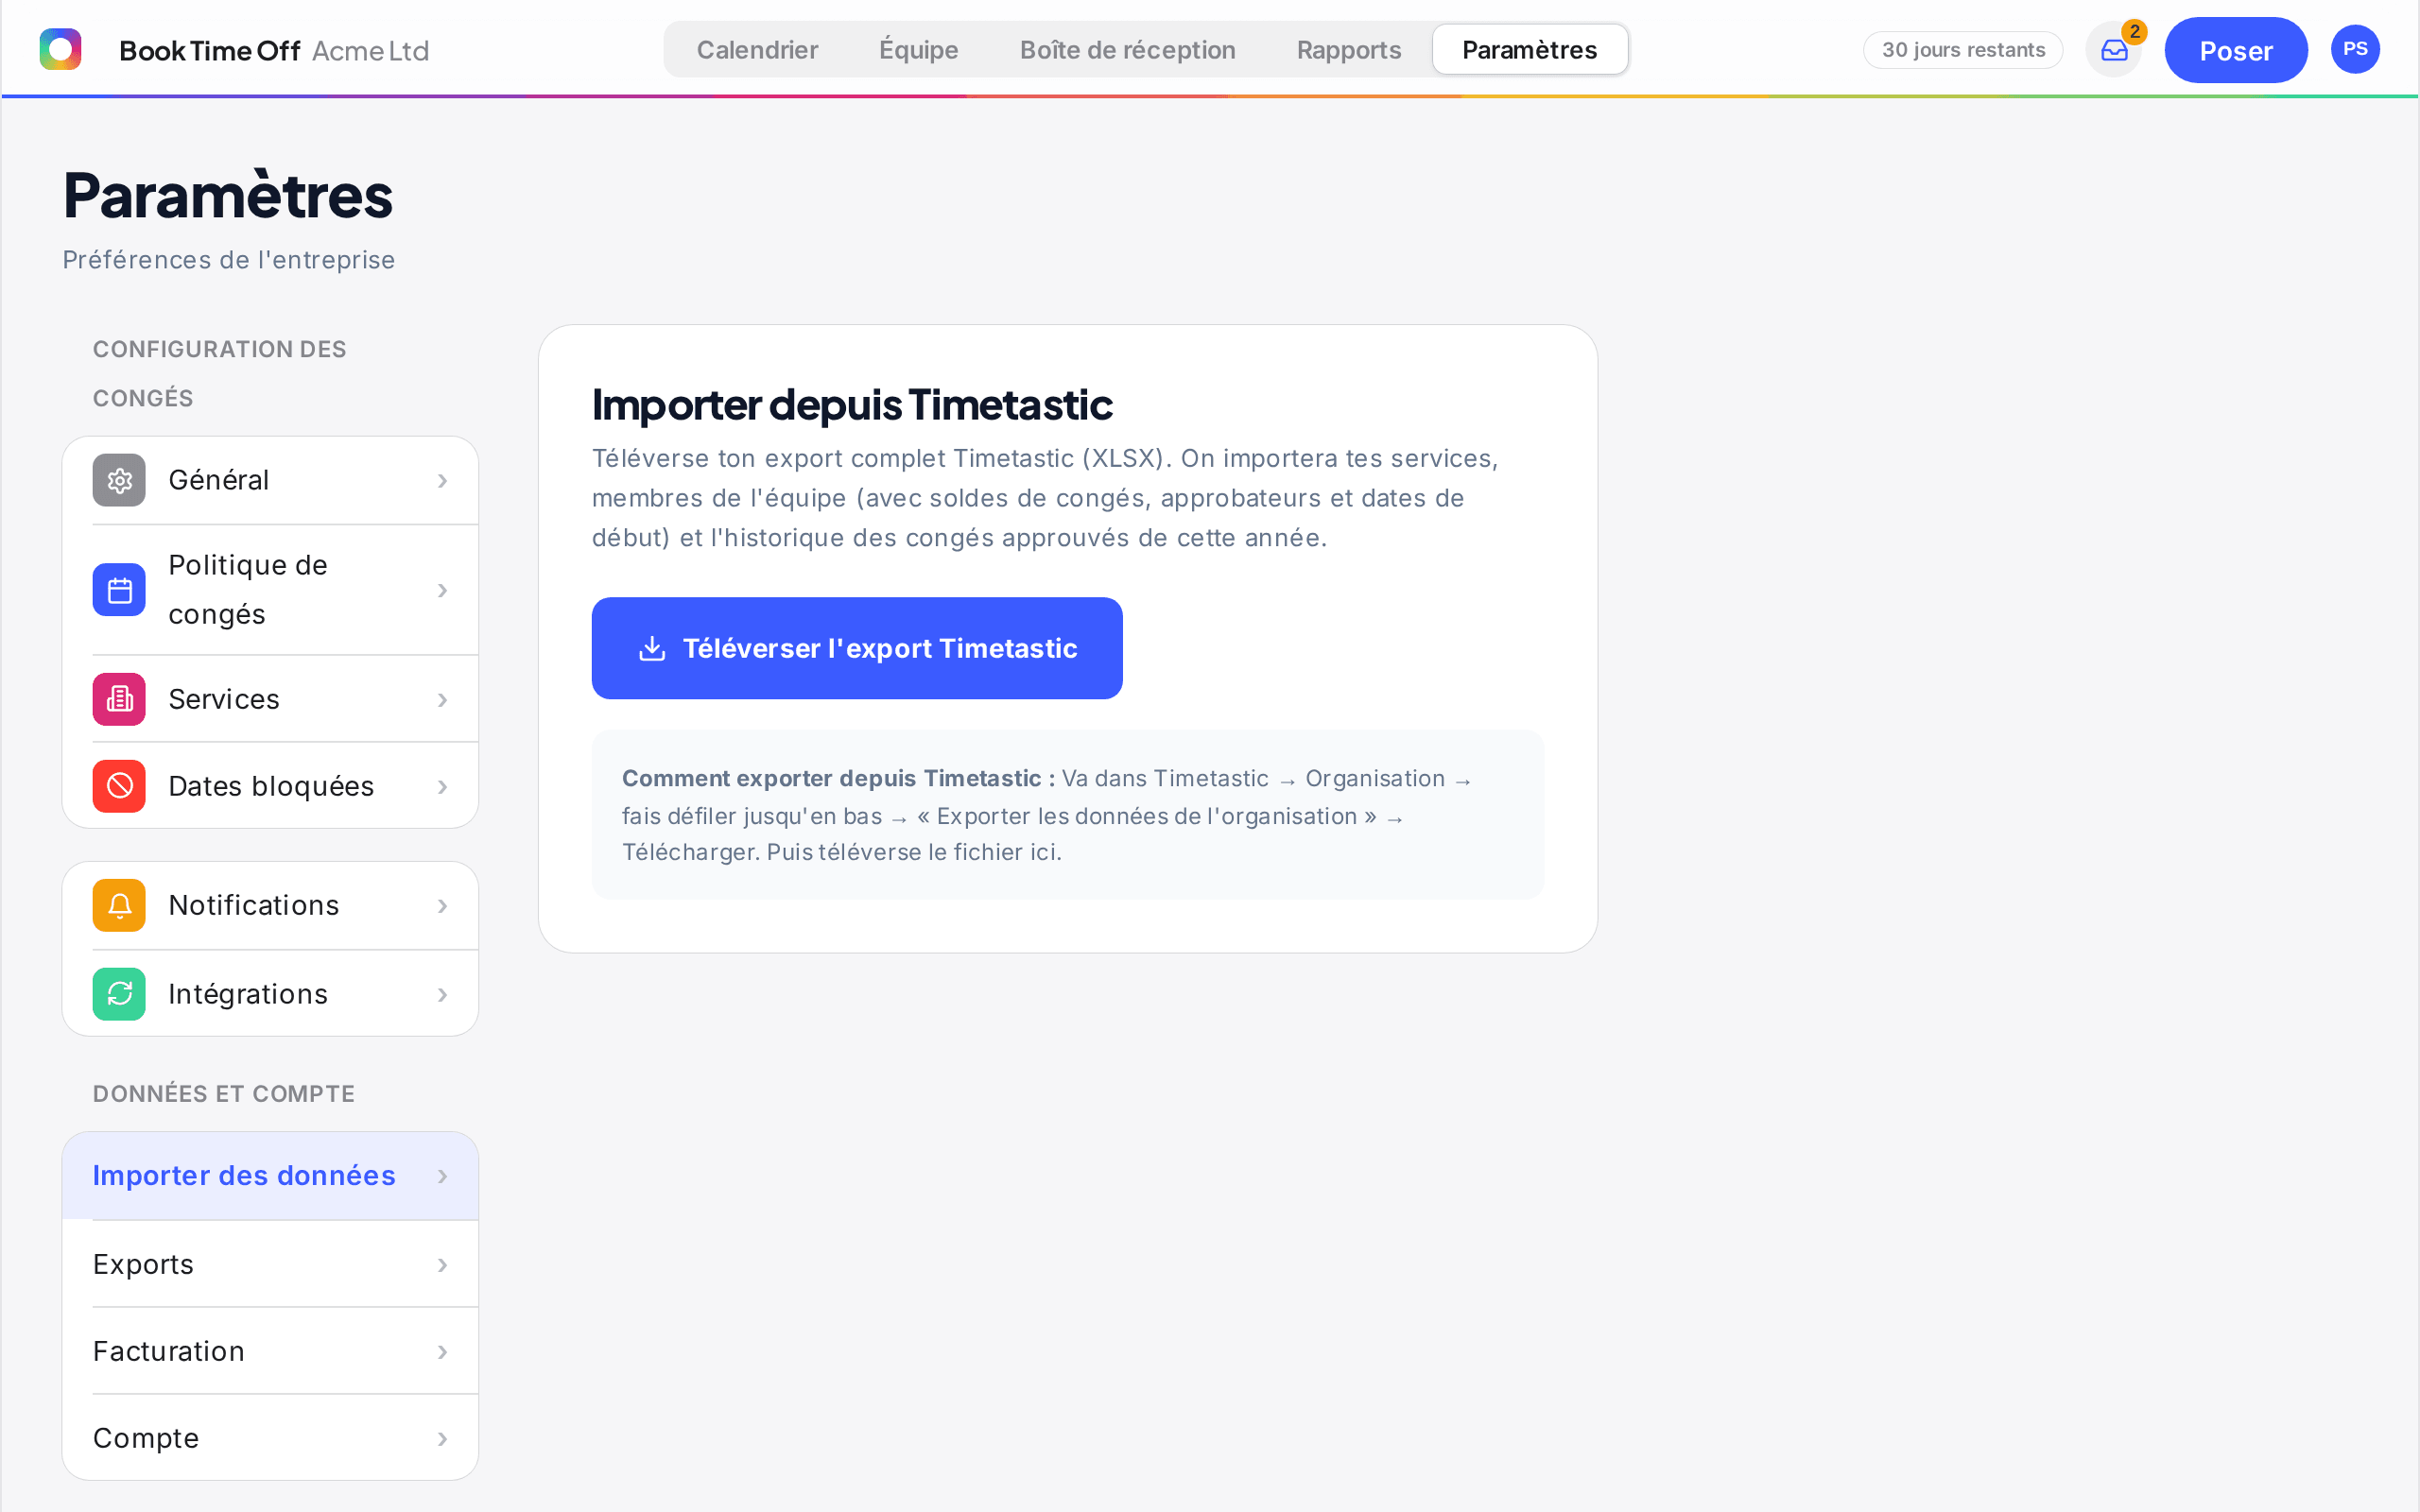Expand the Notifications chevron
This screenshot has height=1512, width=2420.
442,906
